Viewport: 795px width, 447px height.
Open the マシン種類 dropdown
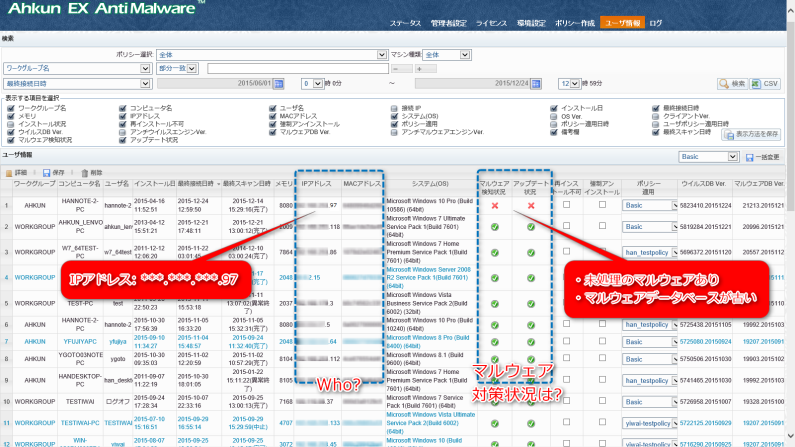(x=447, y=55)
